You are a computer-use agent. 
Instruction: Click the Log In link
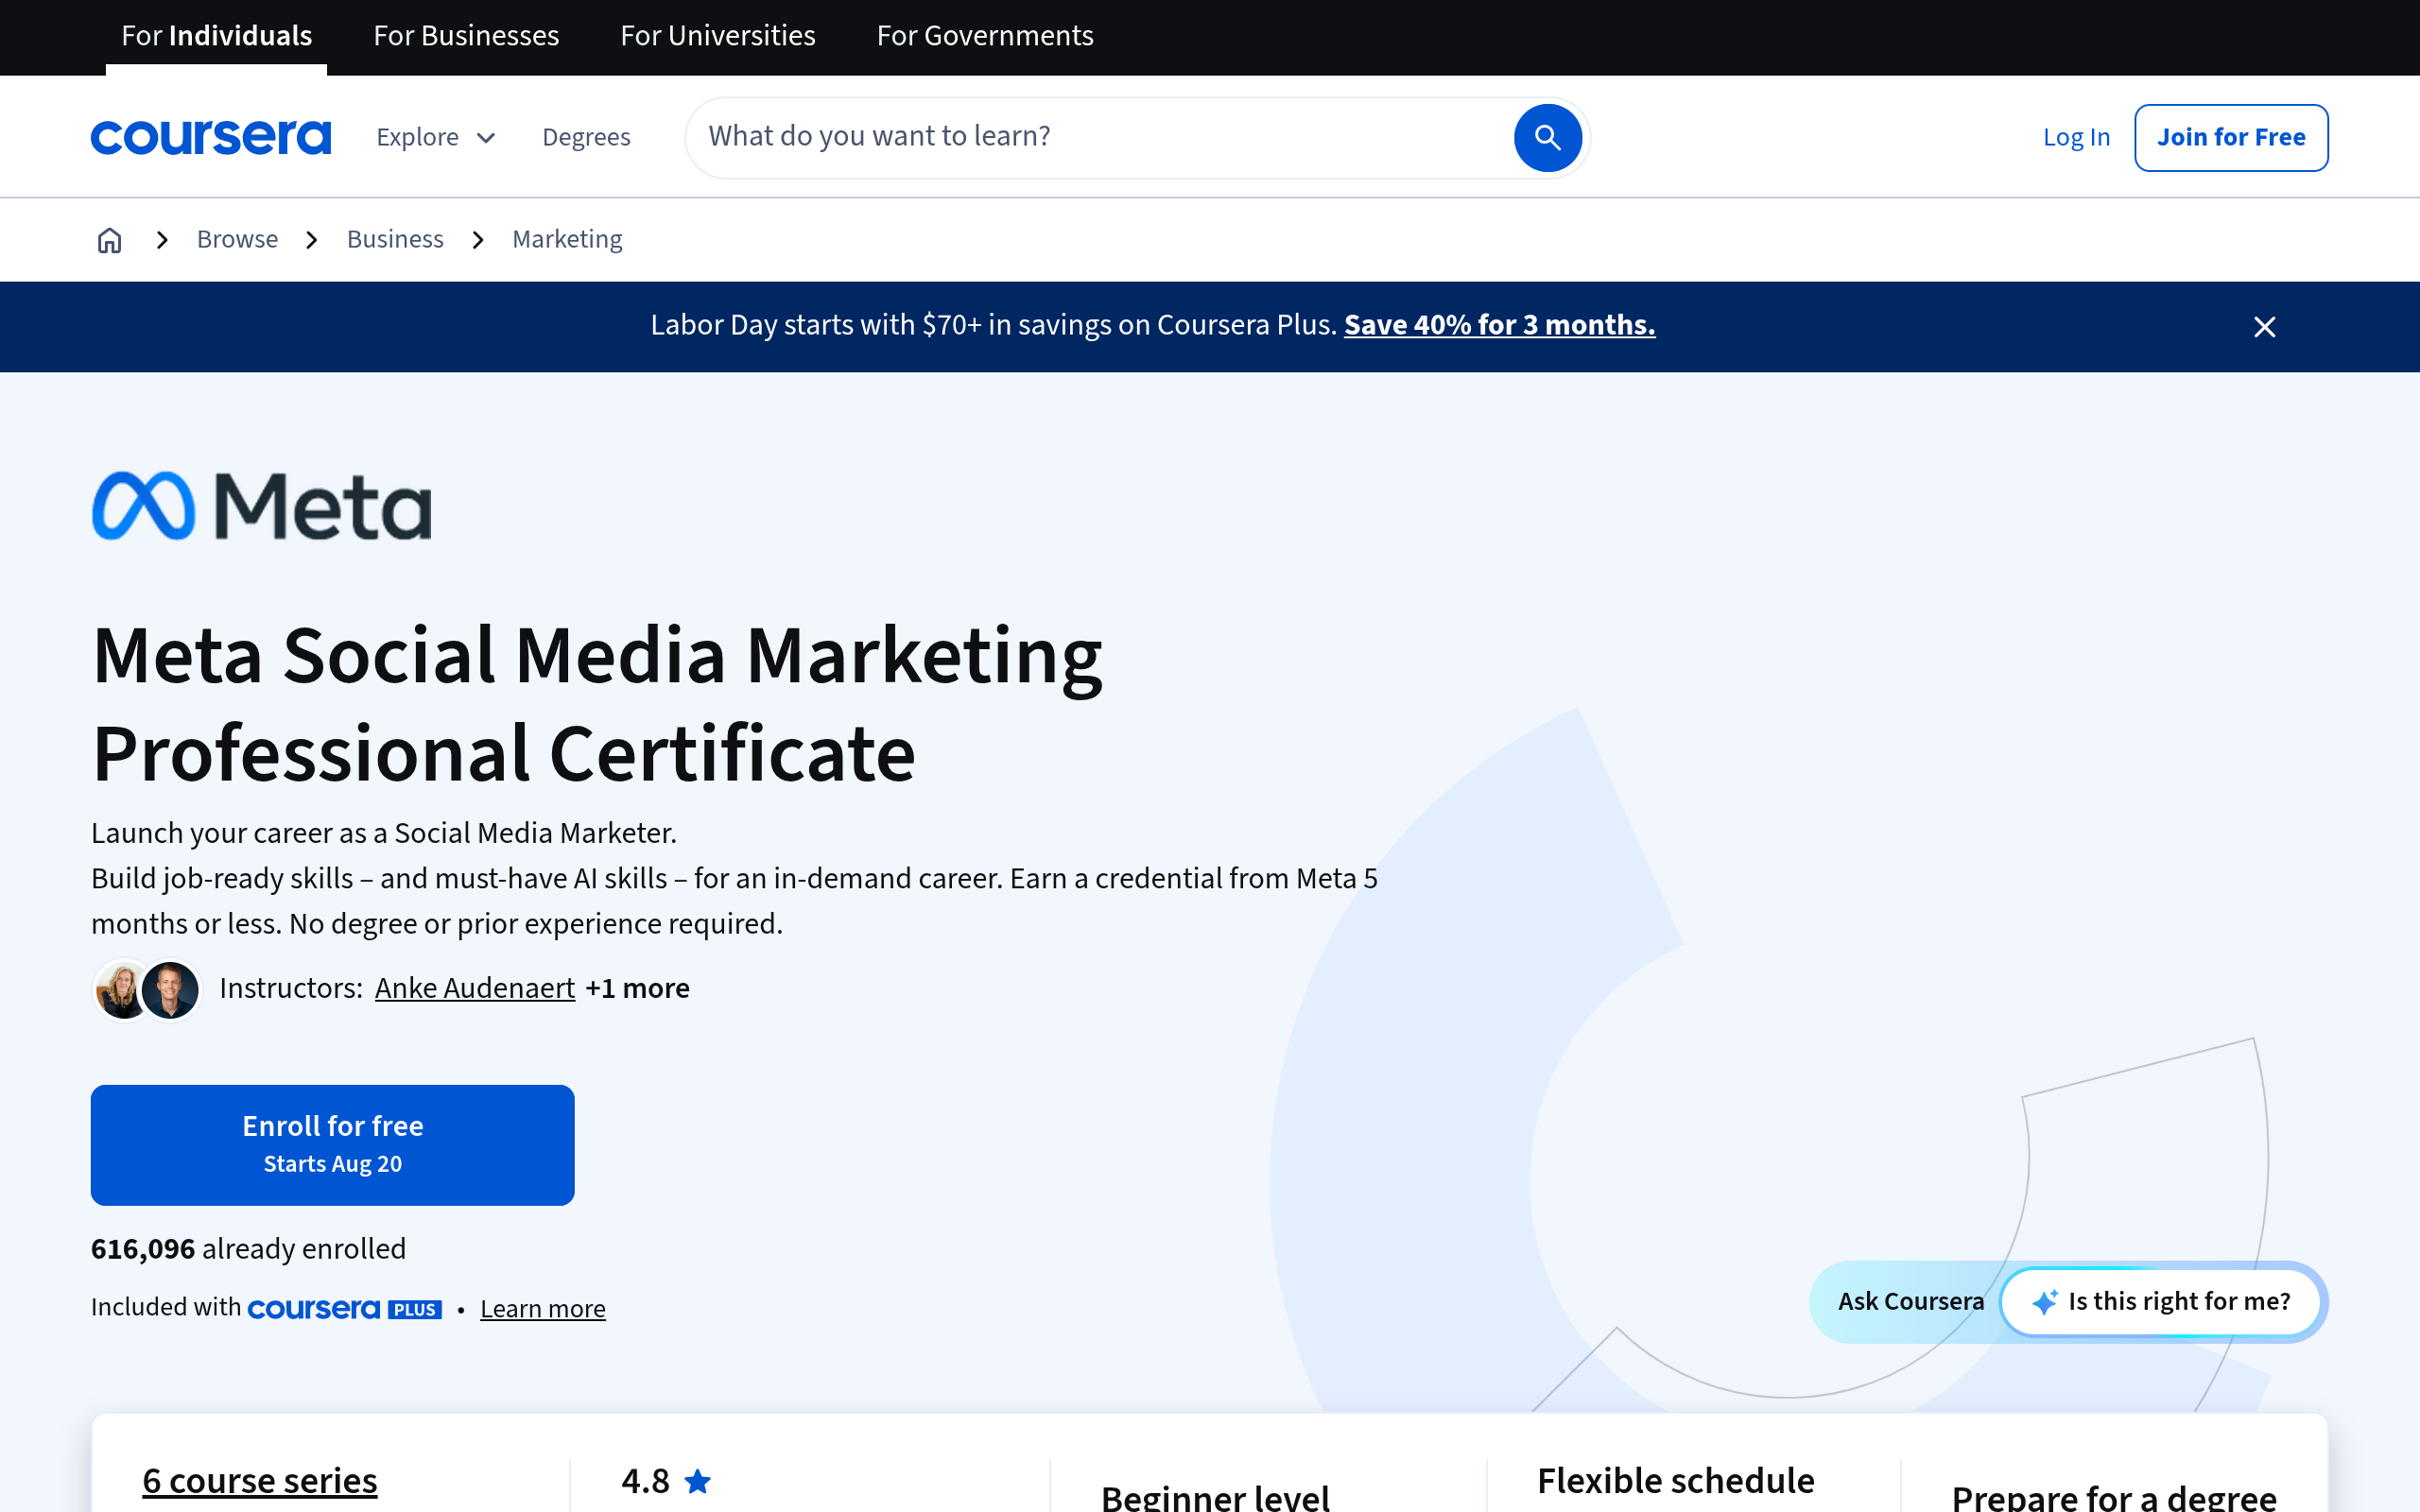click(x=2076, y=137)
